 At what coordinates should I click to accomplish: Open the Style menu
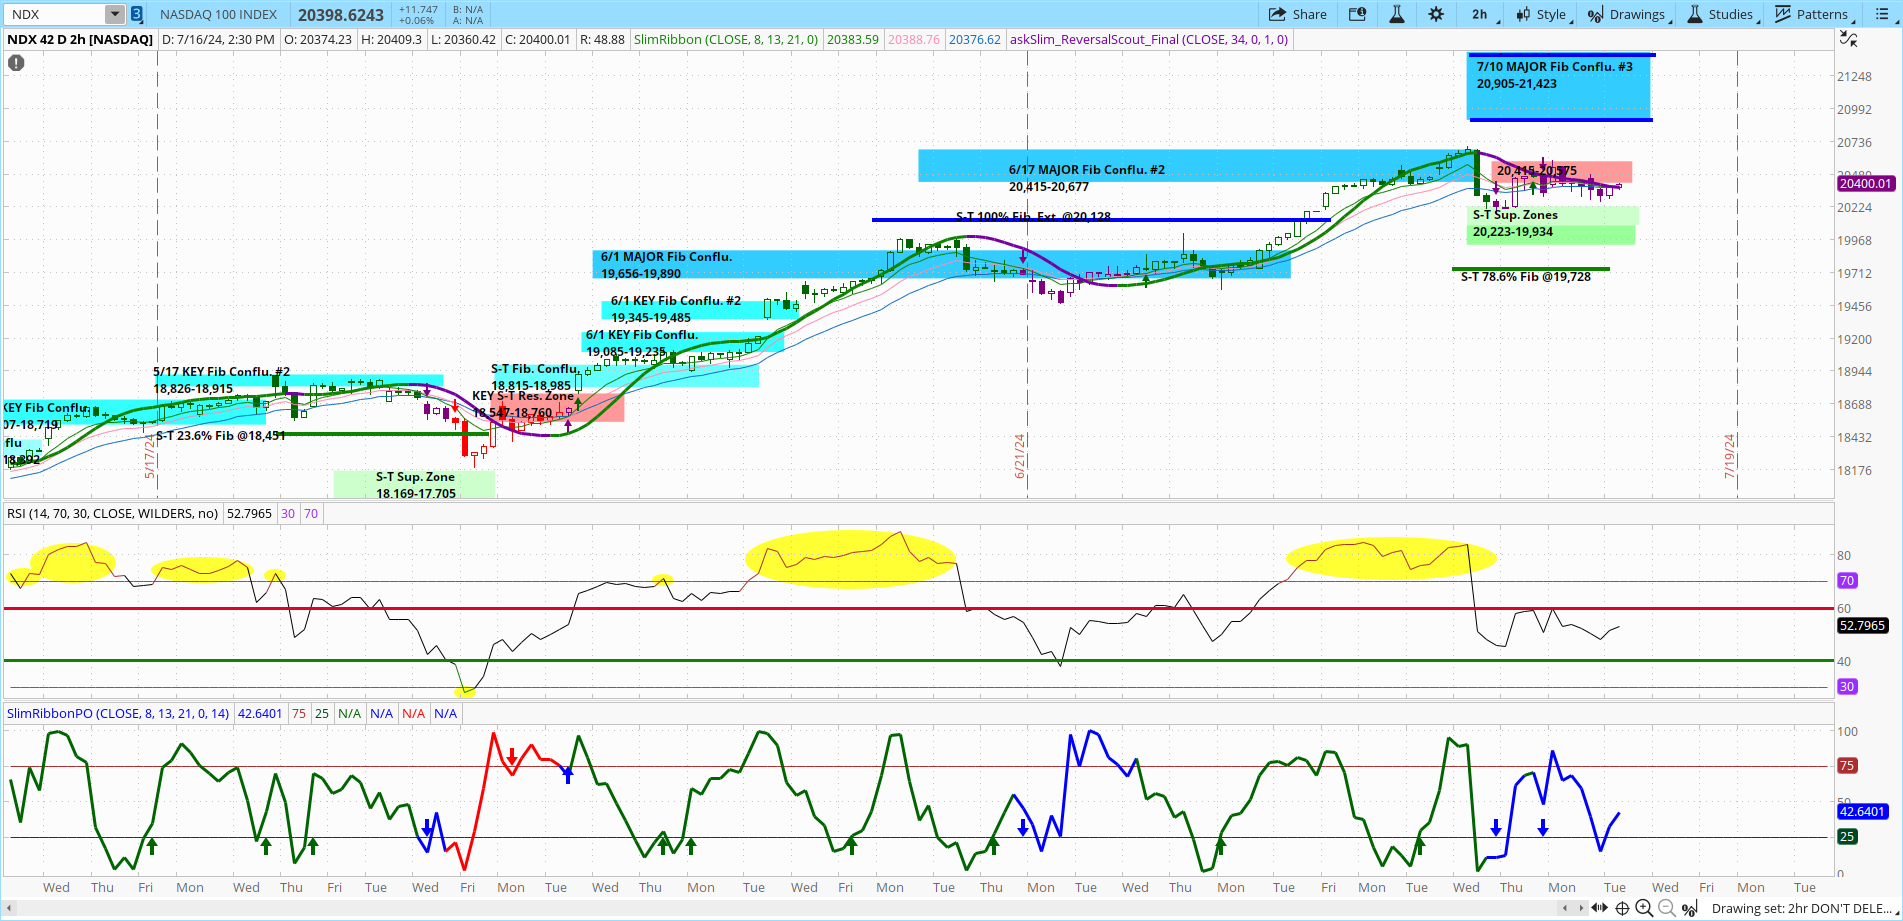pyautogui.click(x=1543, y=14)
